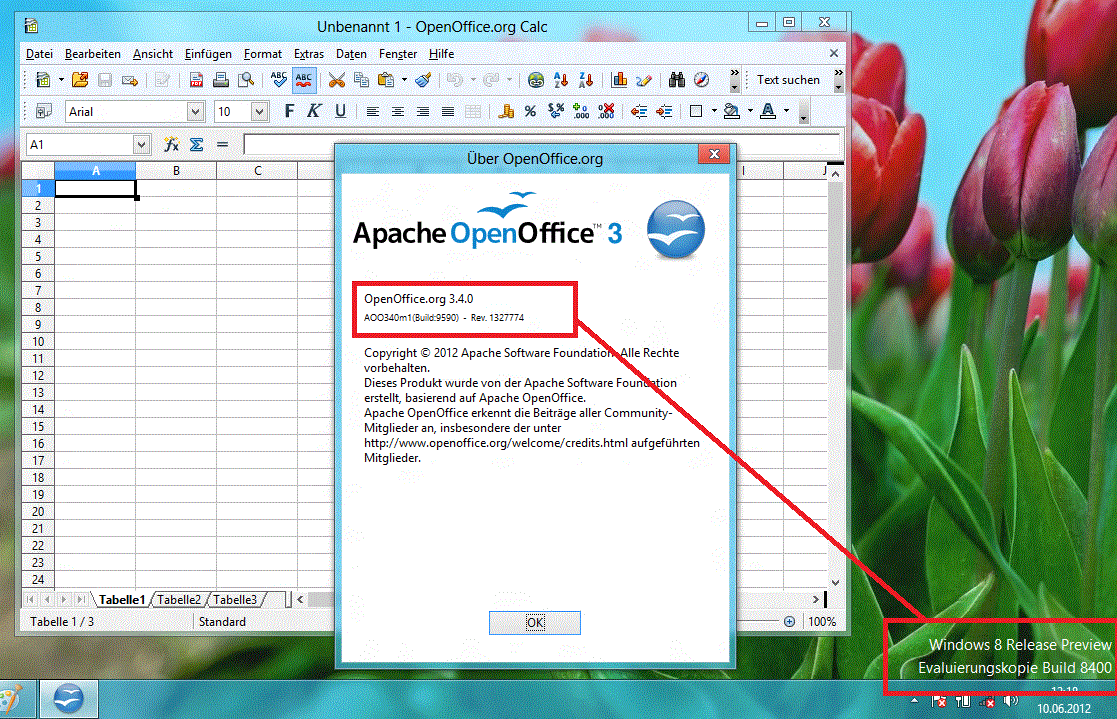The image size is (1117, 719).
Task: Click the Function equals sign
Action: pos(222,145)
